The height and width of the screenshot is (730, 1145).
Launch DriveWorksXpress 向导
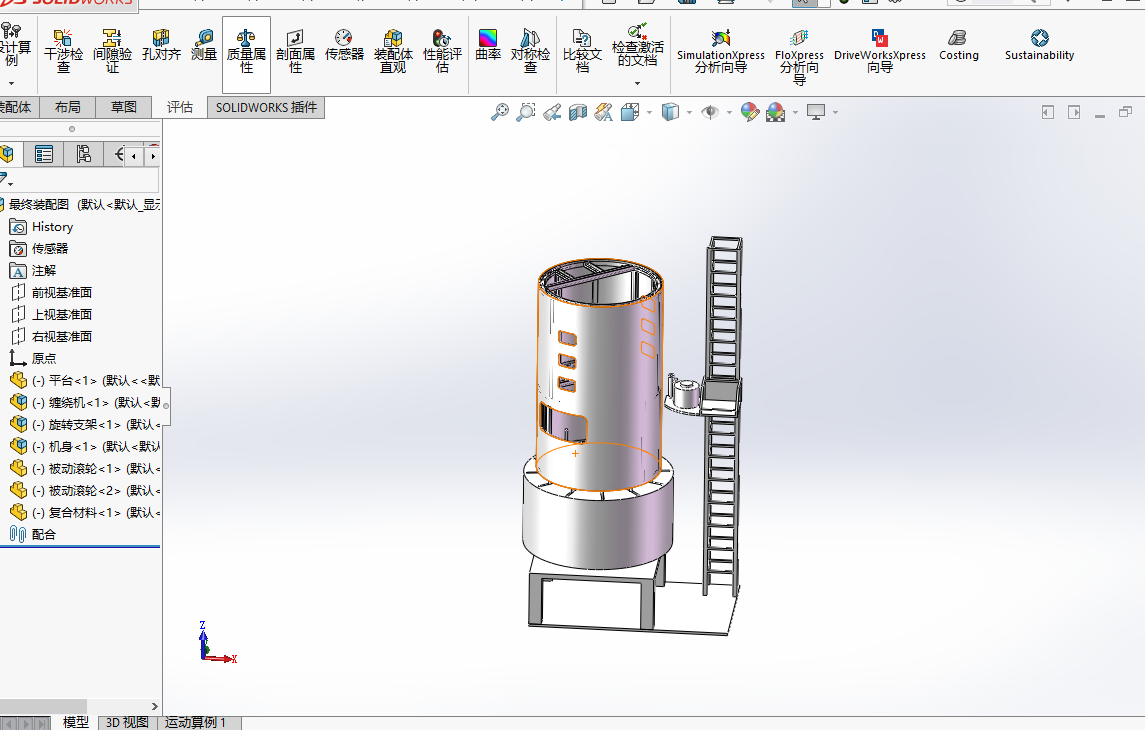pos(879,52)
